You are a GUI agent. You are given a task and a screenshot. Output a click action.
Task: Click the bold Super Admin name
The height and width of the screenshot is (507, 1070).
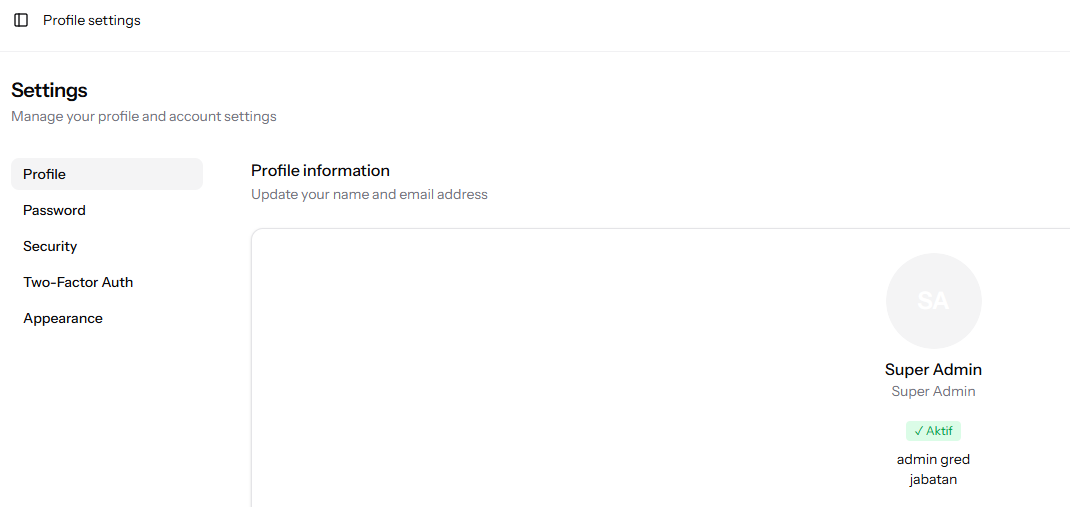[933, 370]
